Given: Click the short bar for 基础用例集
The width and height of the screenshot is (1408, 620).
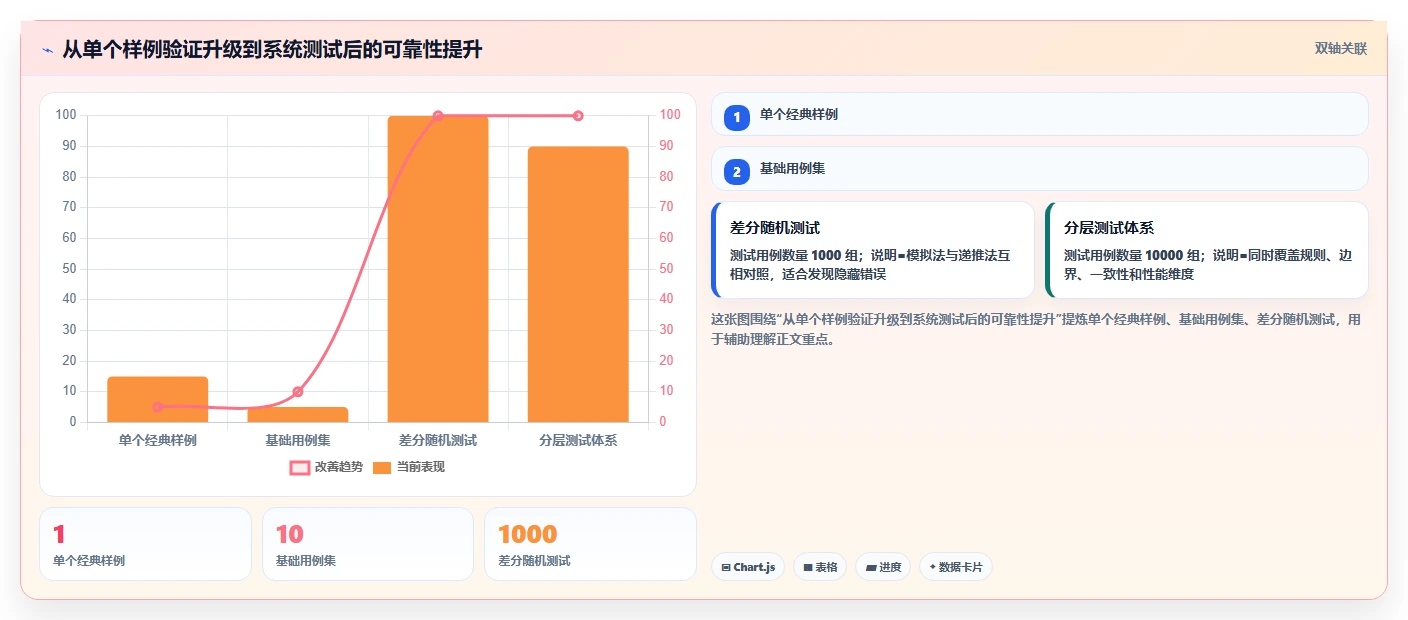Looking at the screenshot, I should point(298,414).
